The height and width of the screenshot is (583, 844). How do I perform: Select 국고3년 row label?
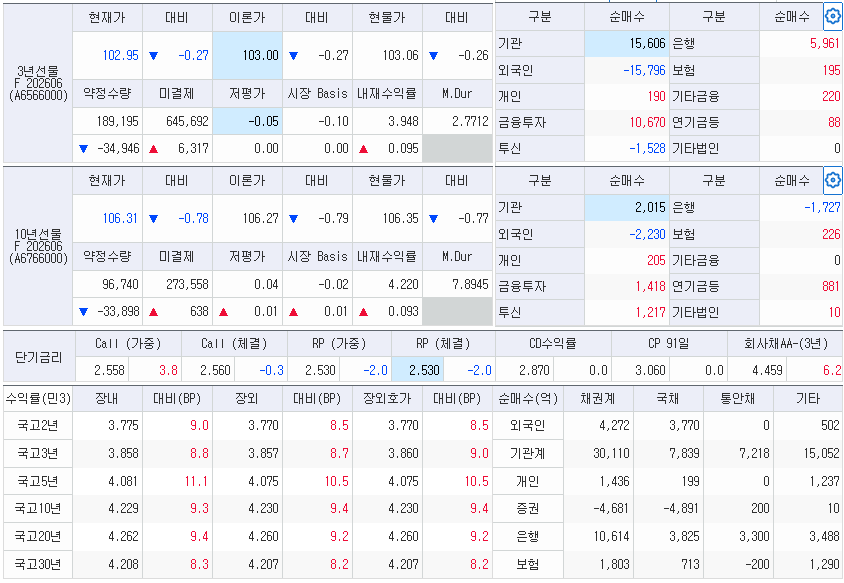click(38, 454)
